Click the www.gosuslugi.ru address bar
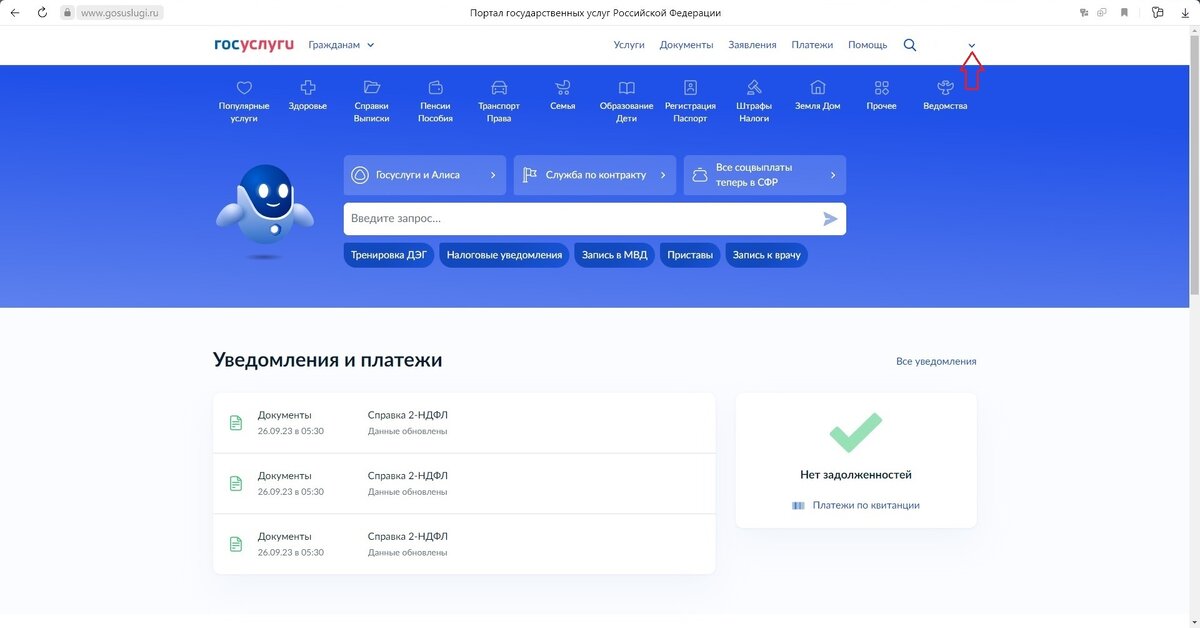 click(121, 13)
